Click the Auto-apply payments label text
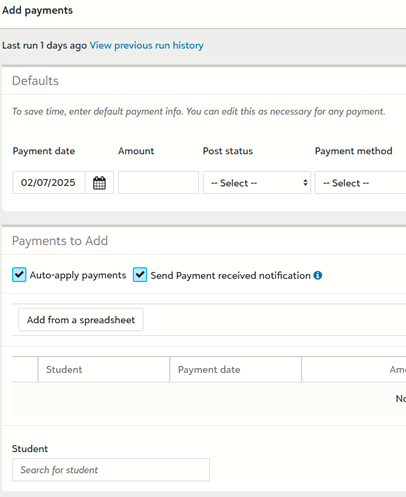 (78, 275)
